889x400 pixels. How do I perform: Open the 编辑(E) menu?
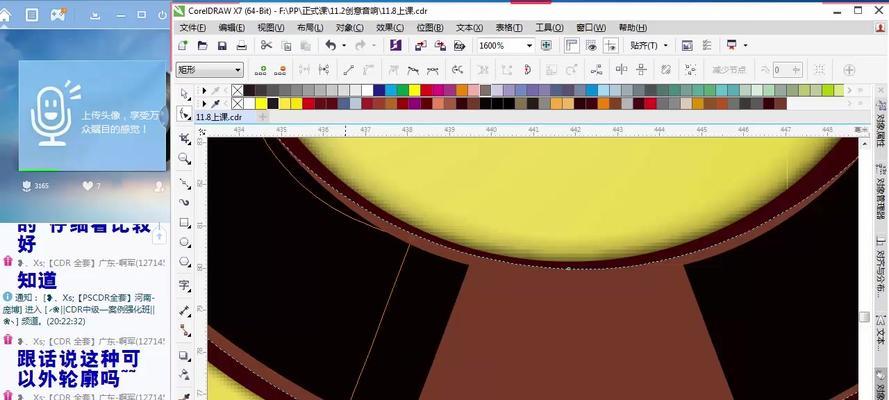[x=231, y=28]
